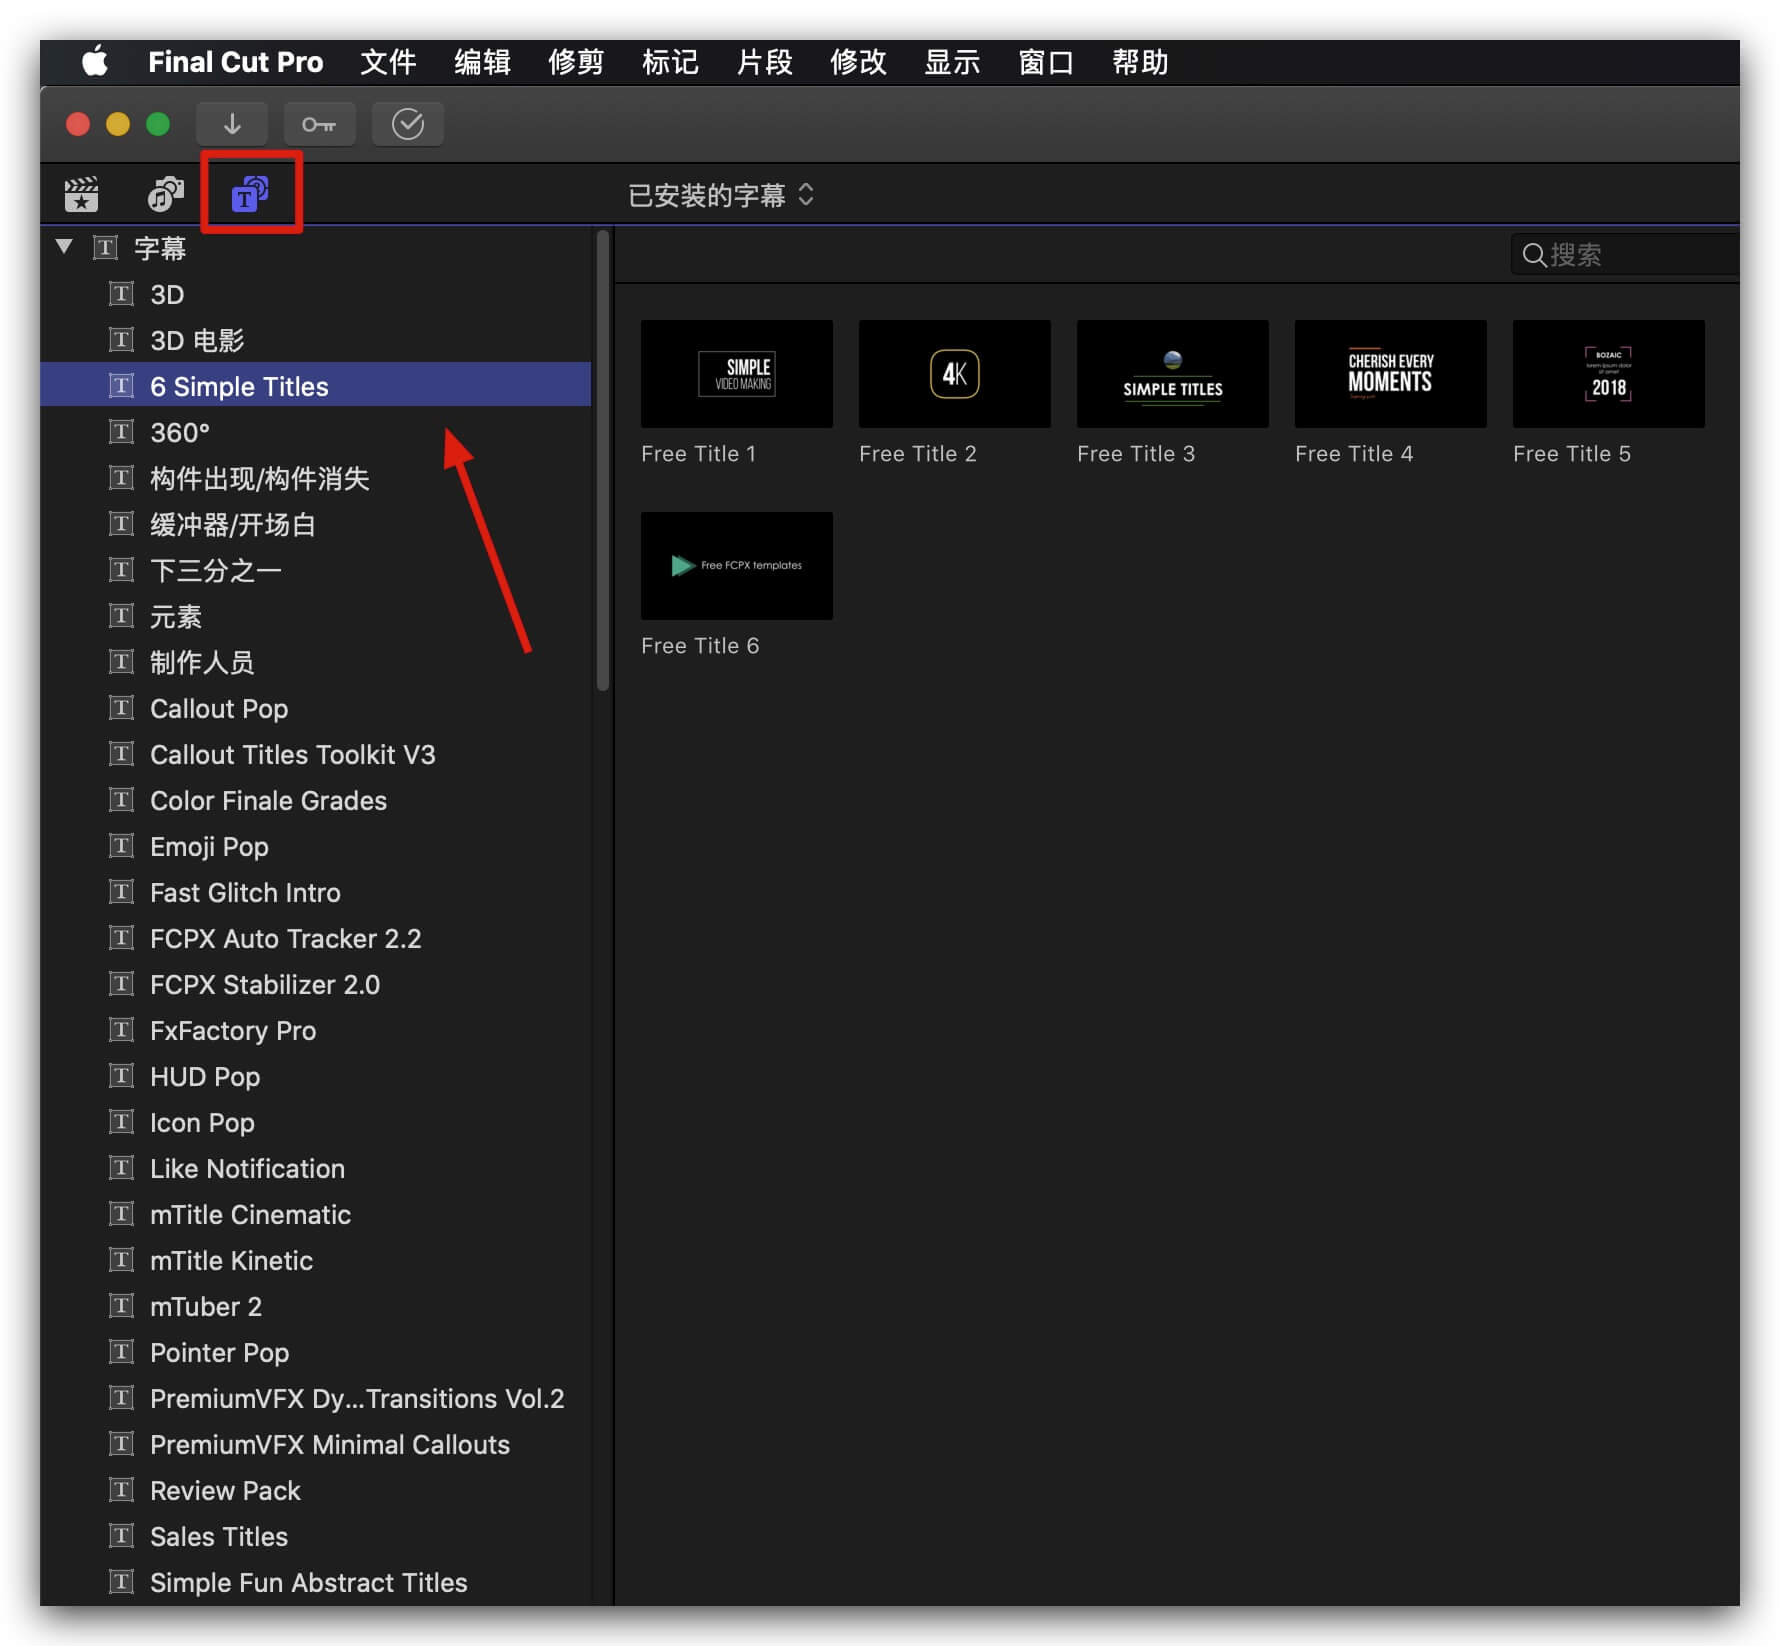Open the 已安装的字幕 popup menu
The width and height of the screenshot is (1780, 1646).
pyautogui.click(x=720, y=195)
